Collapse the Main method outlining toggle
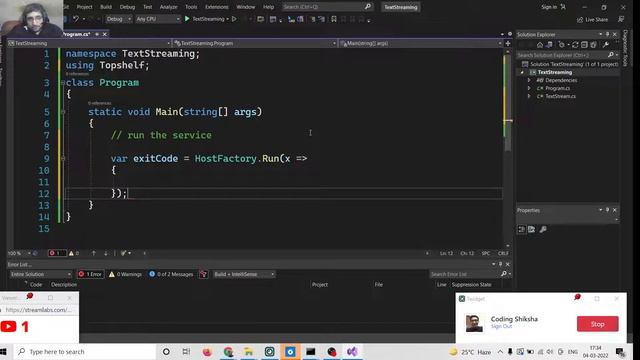The height and width of the screenshot is (360, 640). click(x=63, y=112)
